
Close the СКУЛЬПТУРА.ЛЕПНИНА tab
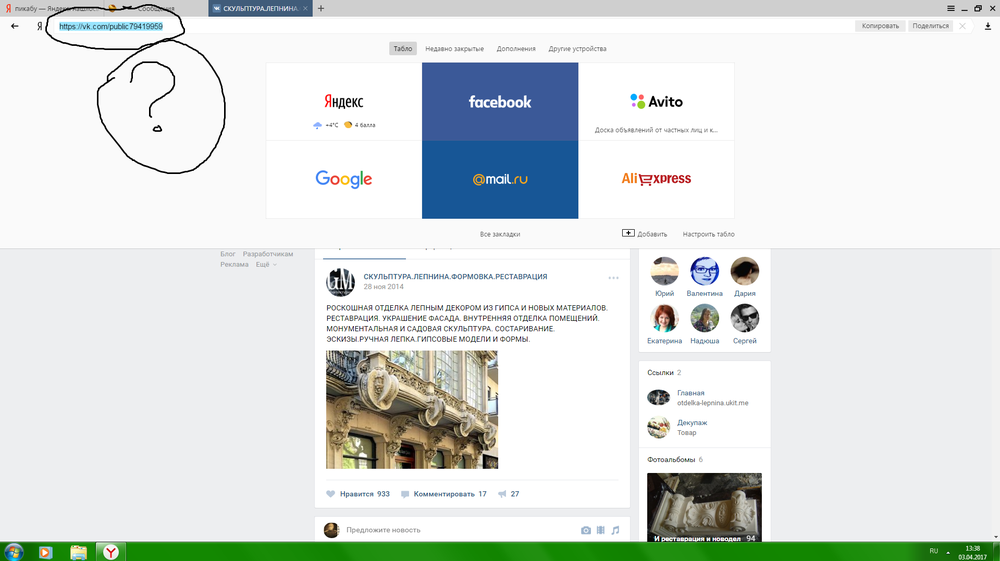[305, 8]
